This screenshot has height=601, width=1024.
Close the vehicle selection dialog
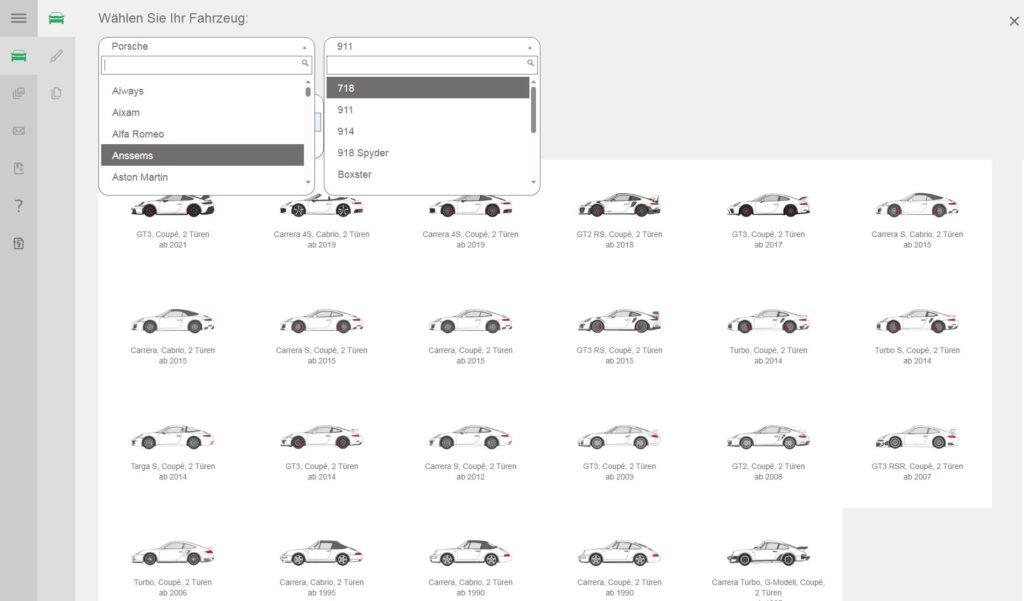(x=1014, y=21)
